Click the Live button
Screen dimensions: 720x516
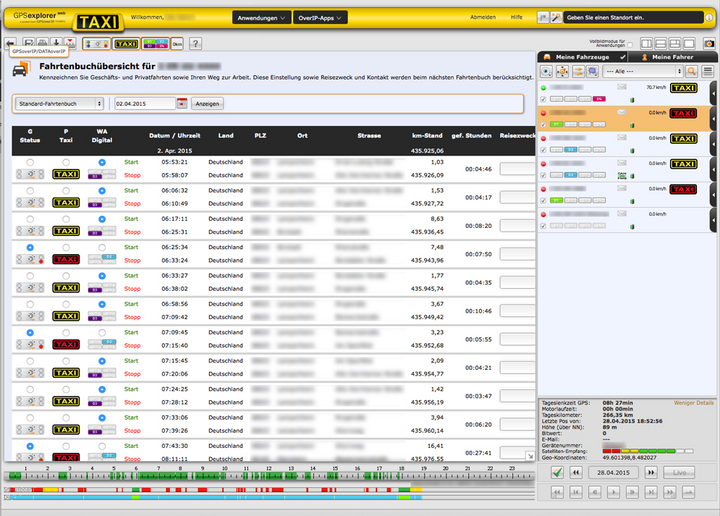coord(679,472)
